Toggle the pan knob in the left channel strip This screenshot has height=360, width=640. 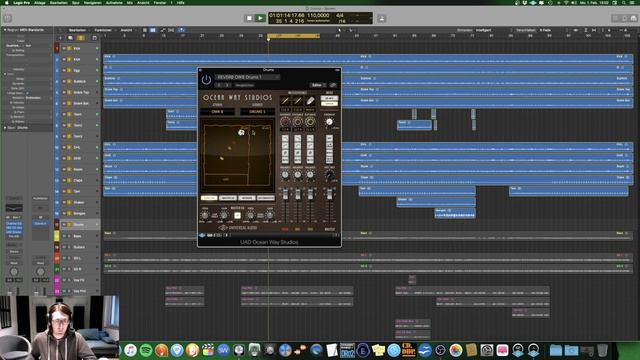[x=14, y=271]
